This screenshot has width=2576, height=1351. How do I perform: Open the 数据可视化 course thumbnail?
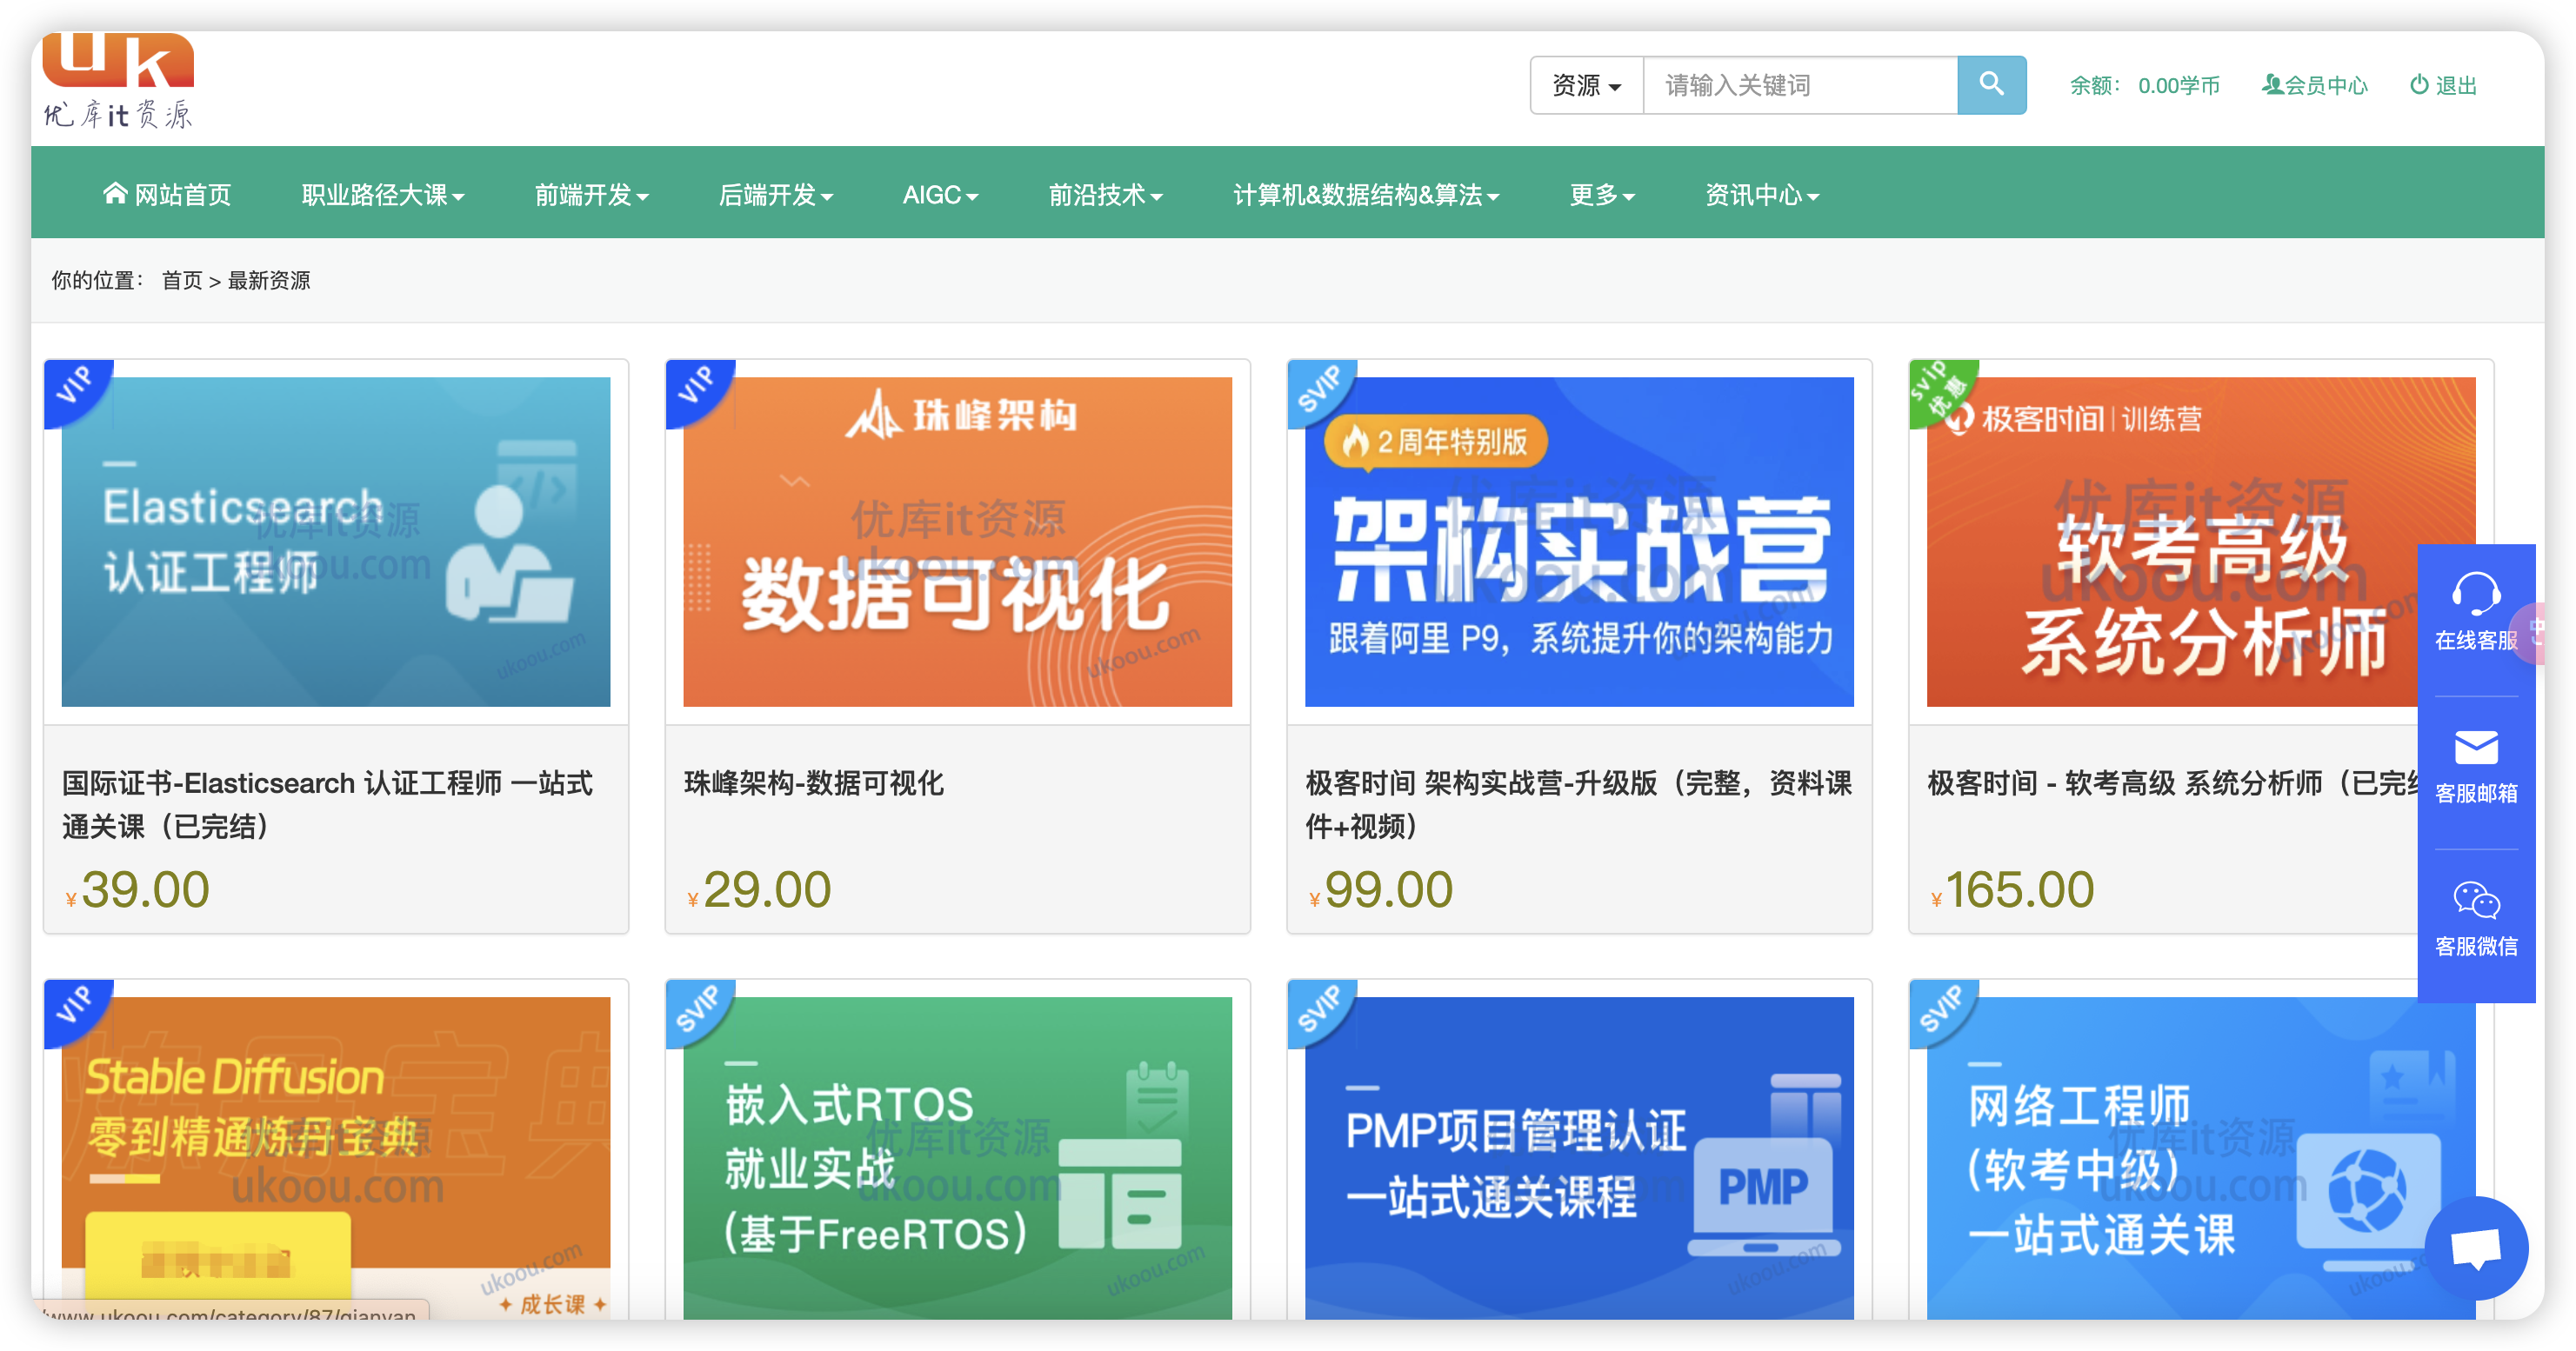[957, 541]
